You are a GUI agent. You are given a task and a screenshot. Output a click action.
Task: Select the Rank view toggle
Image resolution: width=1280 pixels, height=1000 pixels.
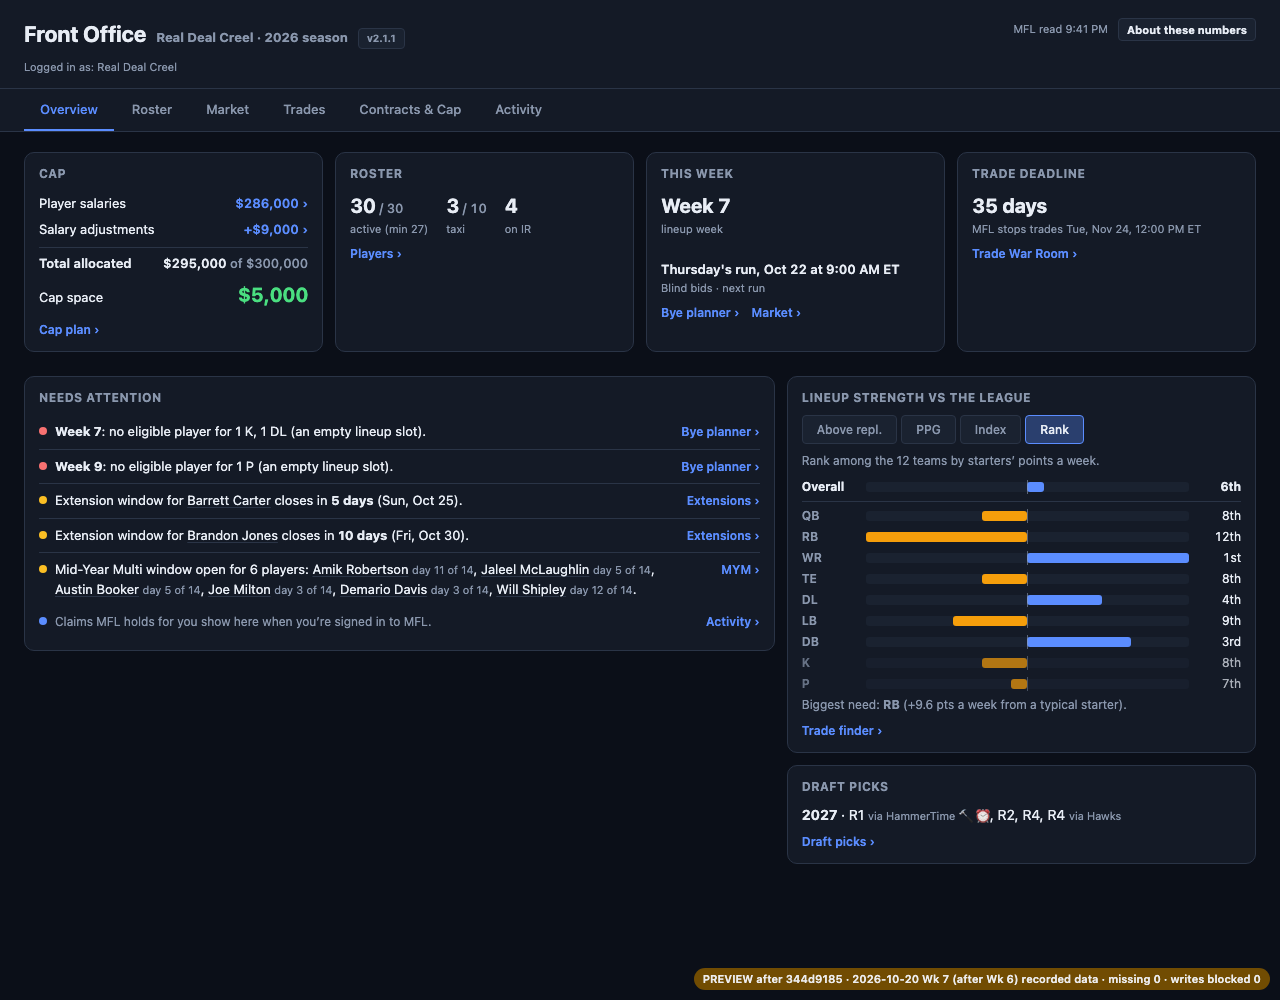[1054, 429]
